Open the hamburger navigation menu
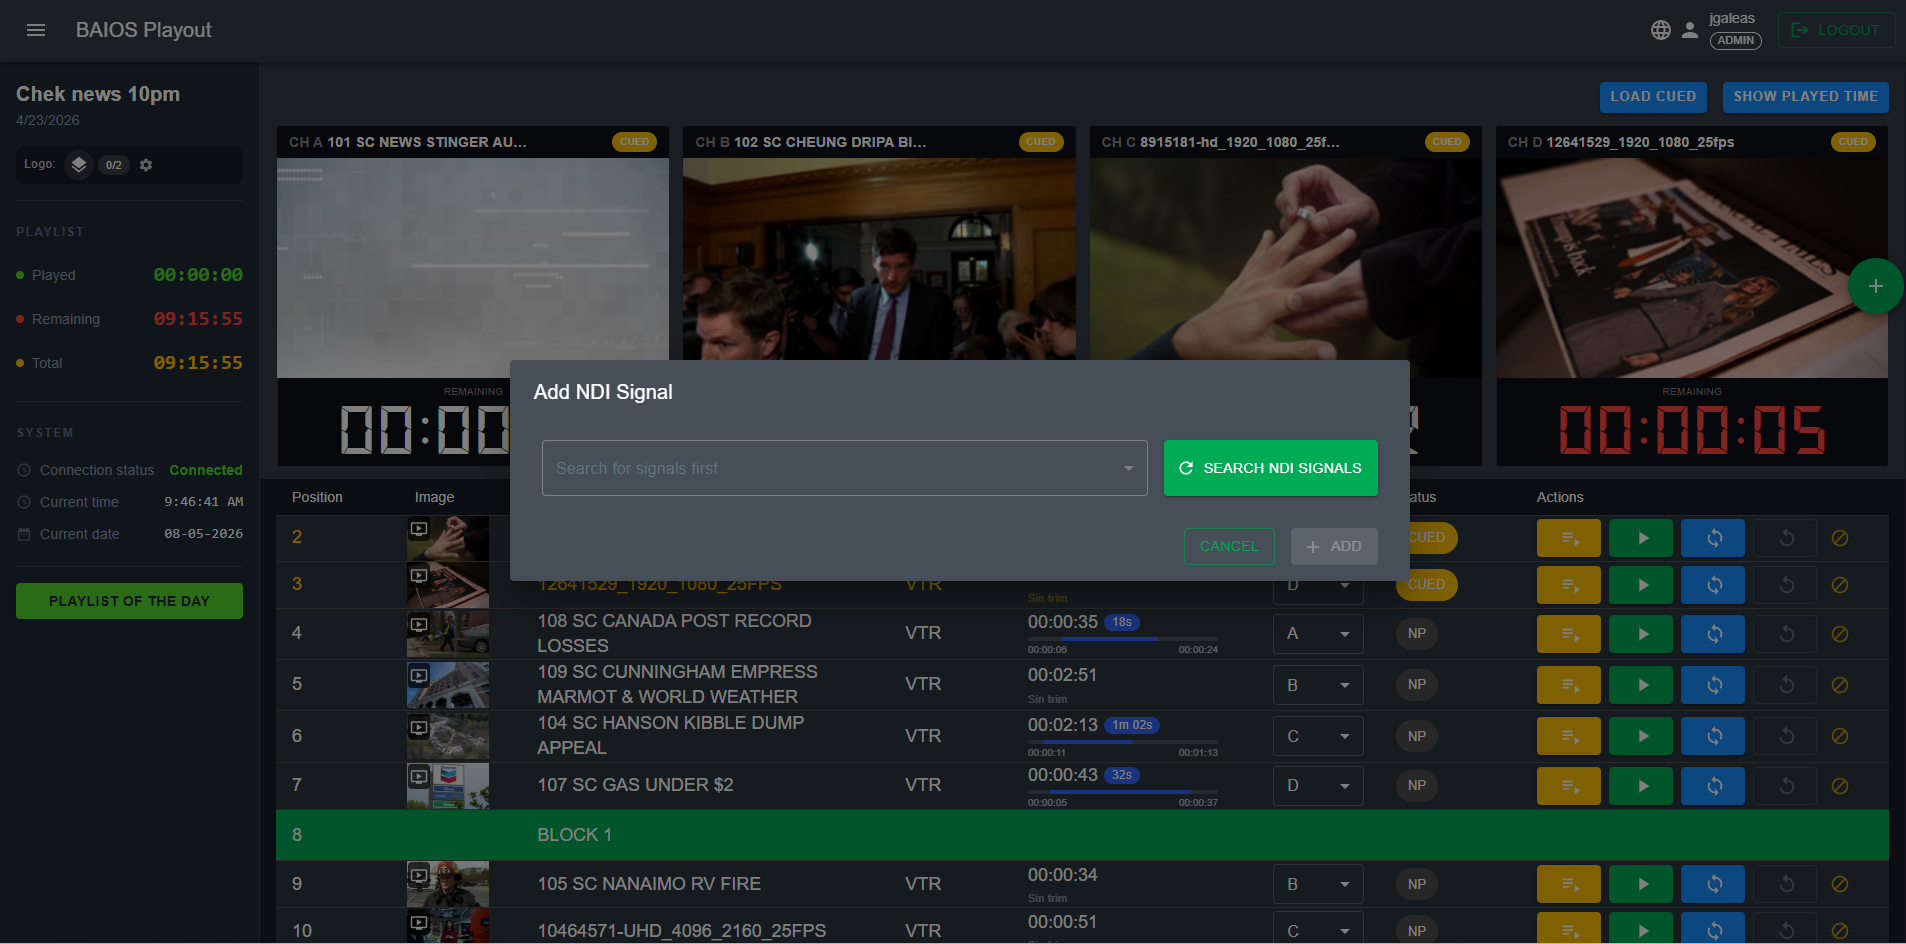The height and width of the screenshot is (944, 1906). point(36,30)
